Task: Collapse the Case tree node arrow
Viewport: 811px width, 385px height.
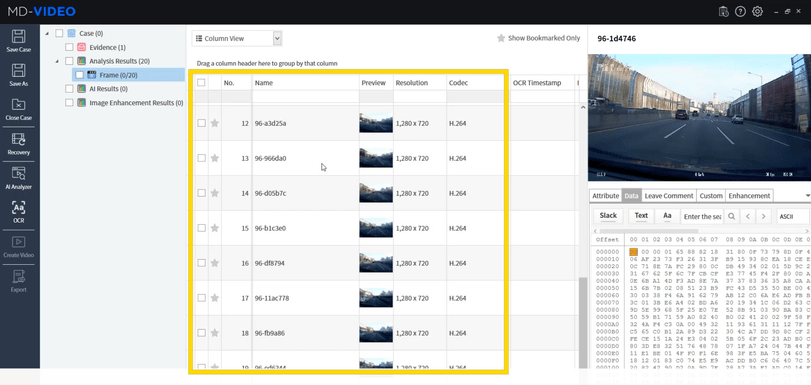Action: (x=48, y=34)
